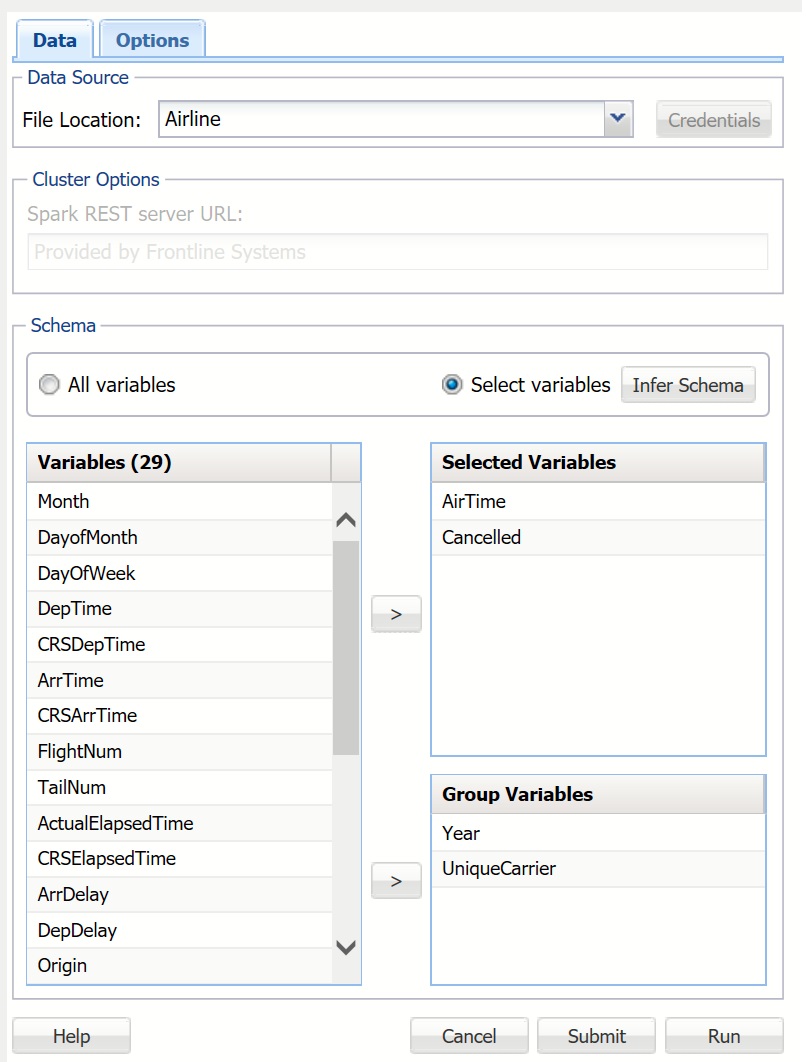Click the Run button

pyautogui.click(x=724, y=1036)
